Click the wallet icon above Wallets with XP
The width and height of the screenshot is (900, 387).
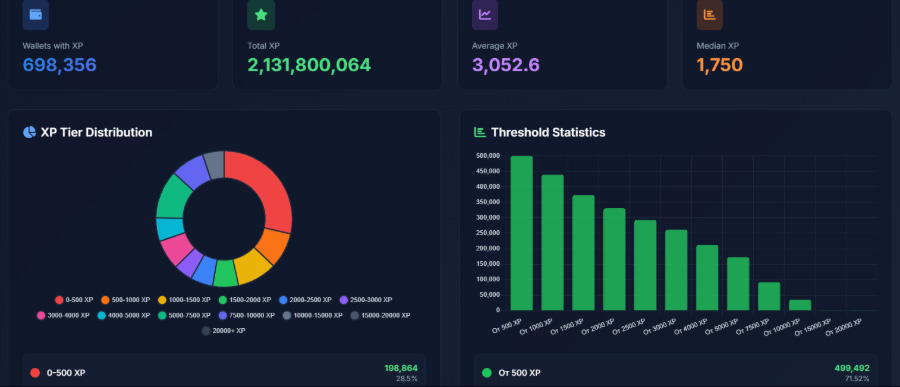(x=36, y=15)
